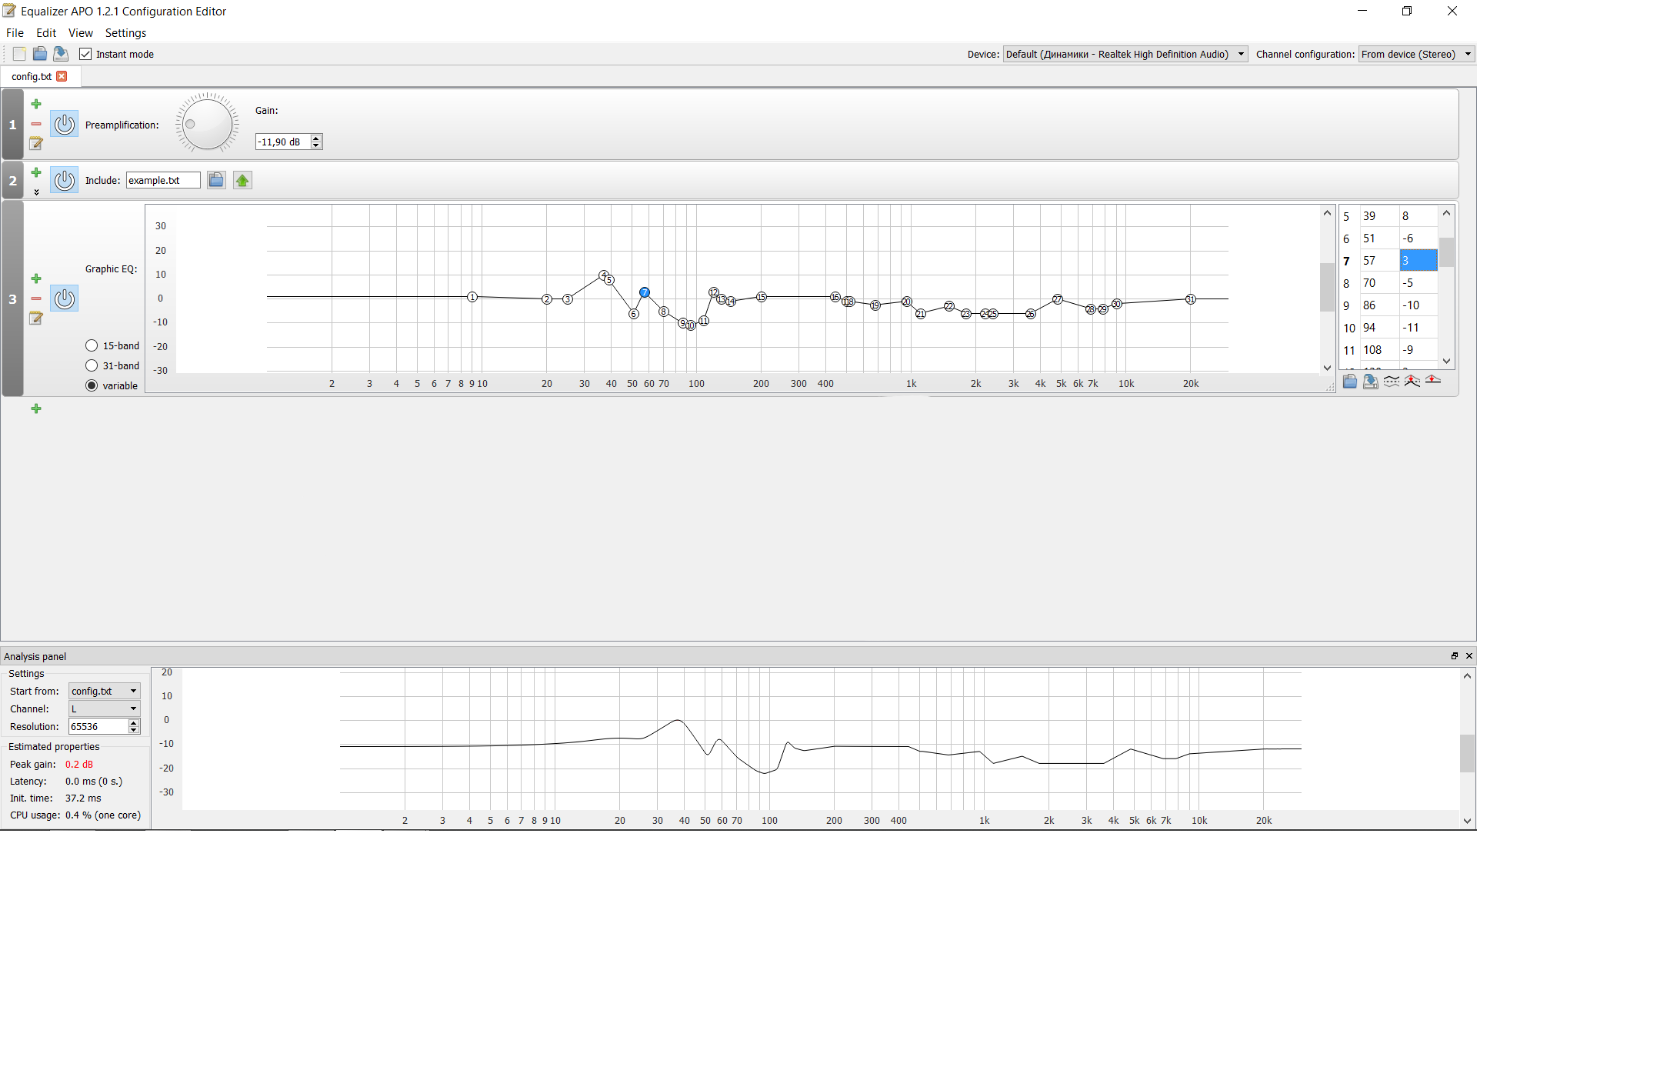Add a new filter below row 3
Viewport: 1677px width, 1080px height.
(36, 409)
